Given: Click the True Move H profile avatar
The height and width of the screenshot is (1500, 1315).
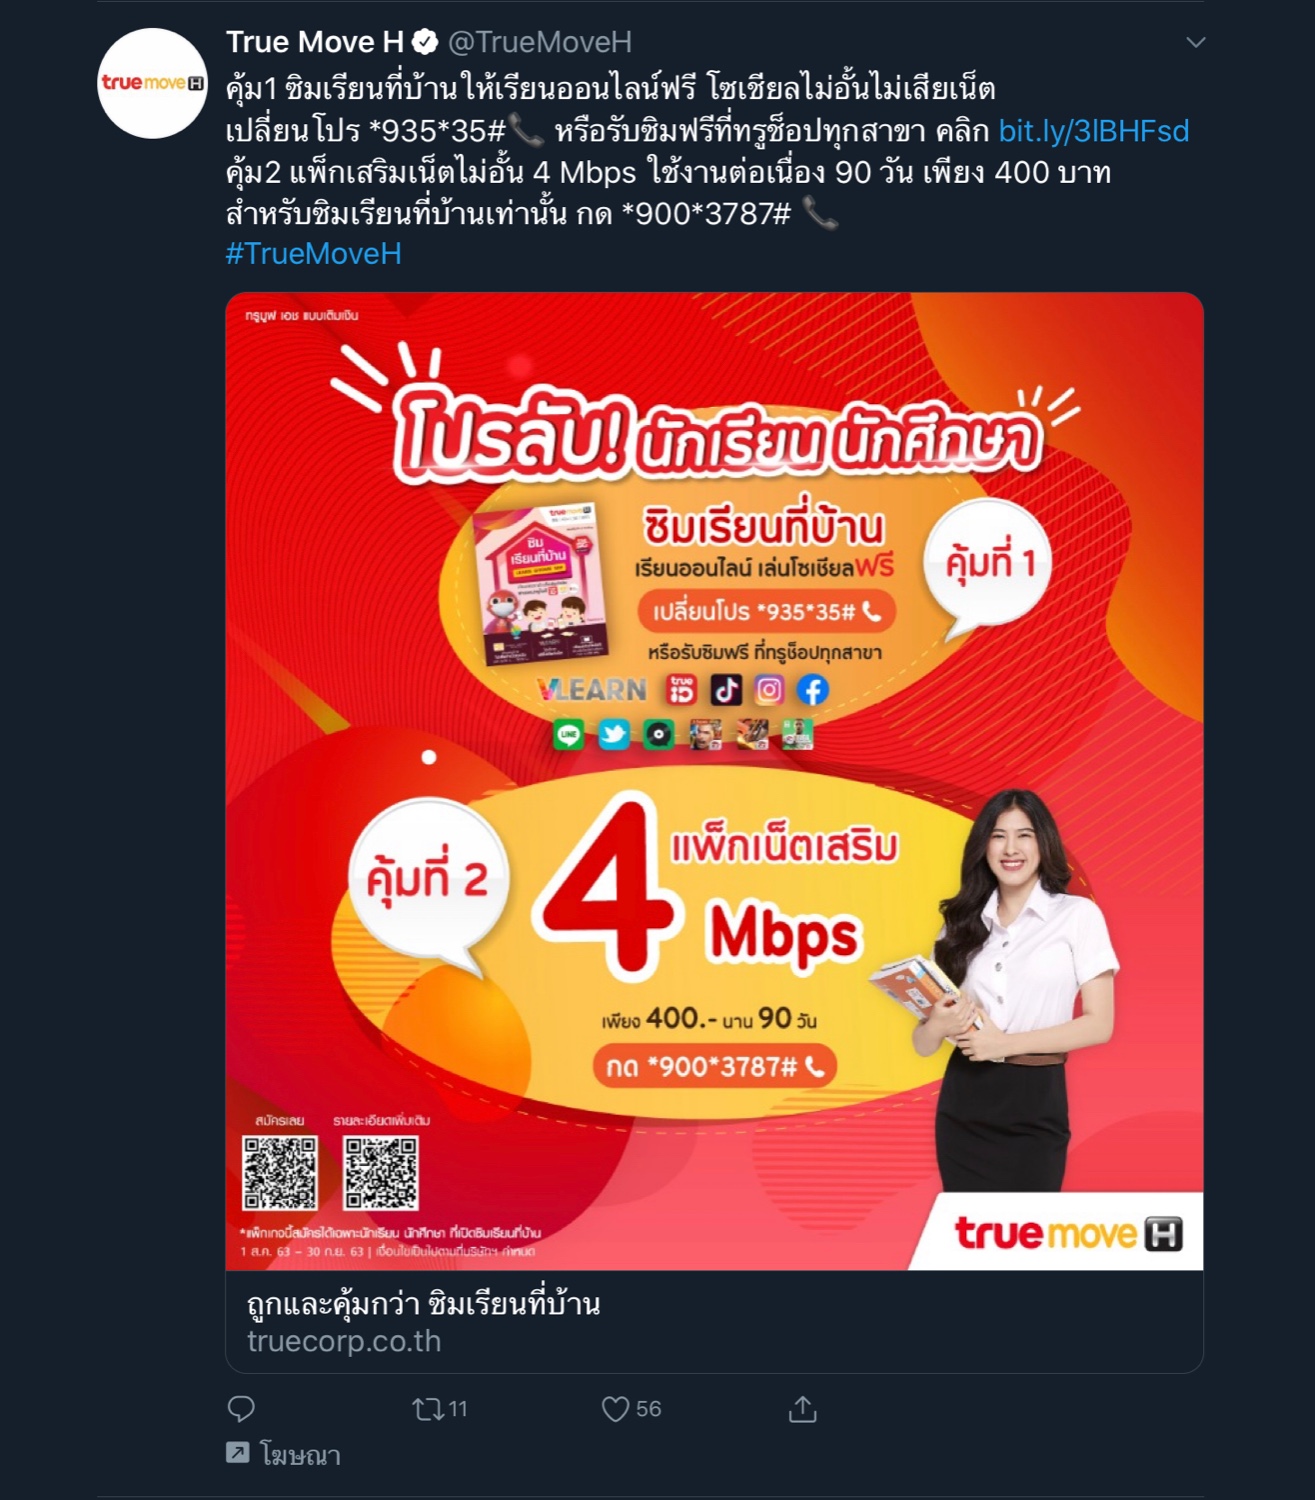Looking at the screenshot, I should coord(152,83).
